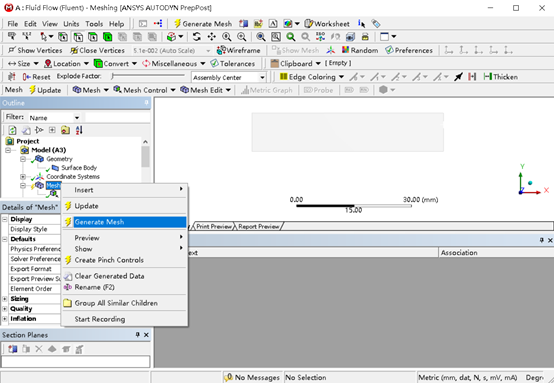Choose Rename (F2) from the context menu
Image resolution: width=554 pixels, height=383 pixels.
[124, 287]
